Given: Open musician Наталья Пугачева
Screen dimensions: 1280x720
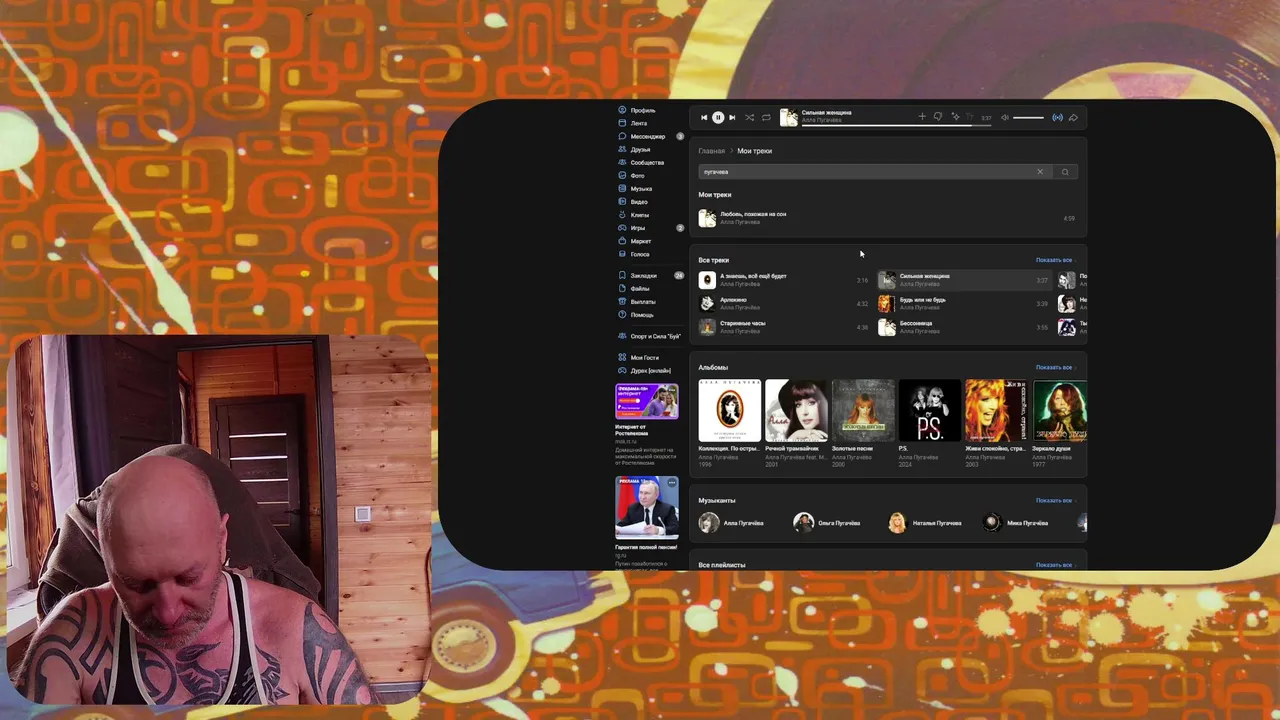Looking at the screenshot, I should 924,522.
